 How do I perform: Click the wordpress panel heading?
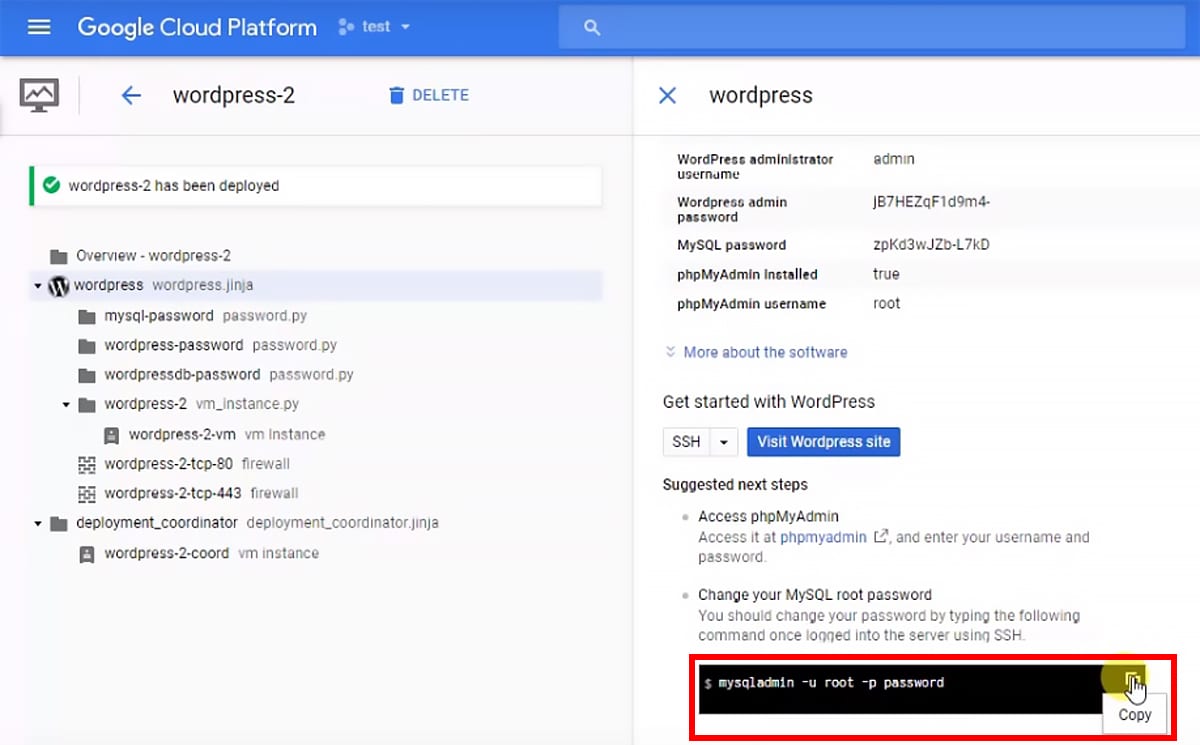761,95
